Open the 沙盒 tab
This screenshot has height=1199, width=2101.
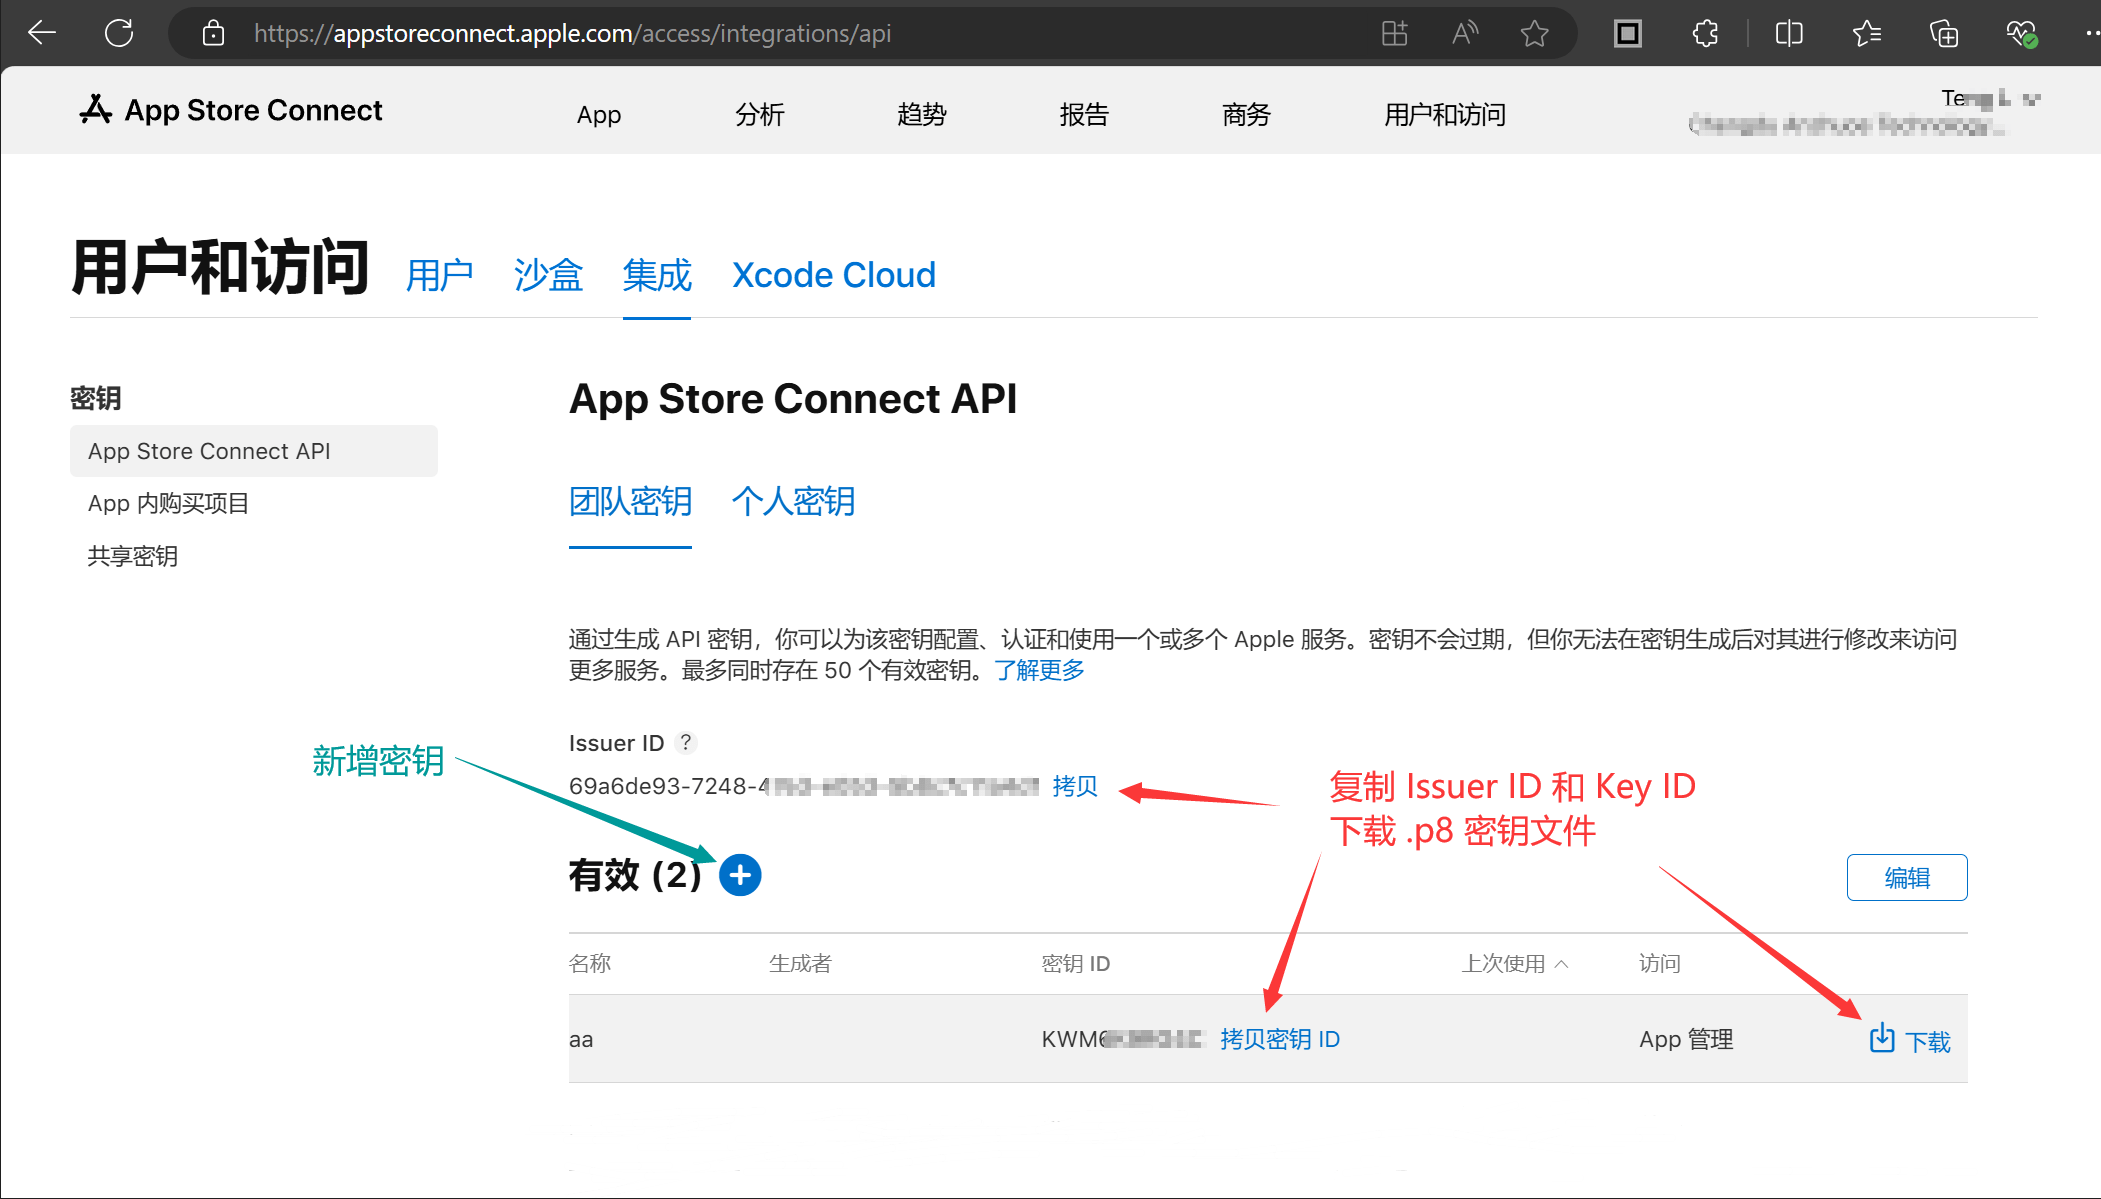(548, 275)
